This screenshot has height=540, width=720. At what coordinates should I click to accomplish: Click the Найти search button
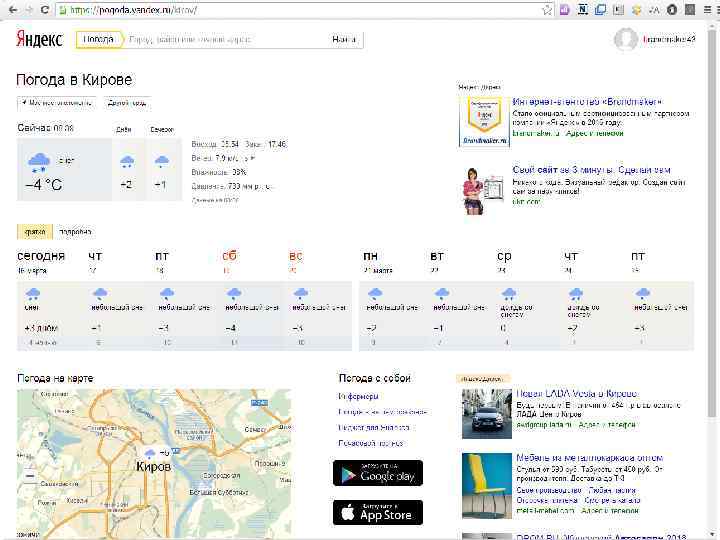344,39
